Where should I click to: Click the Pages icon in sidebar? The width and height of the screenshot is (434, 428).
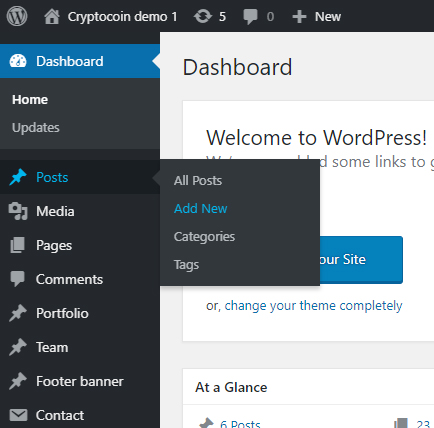[17, 245]
